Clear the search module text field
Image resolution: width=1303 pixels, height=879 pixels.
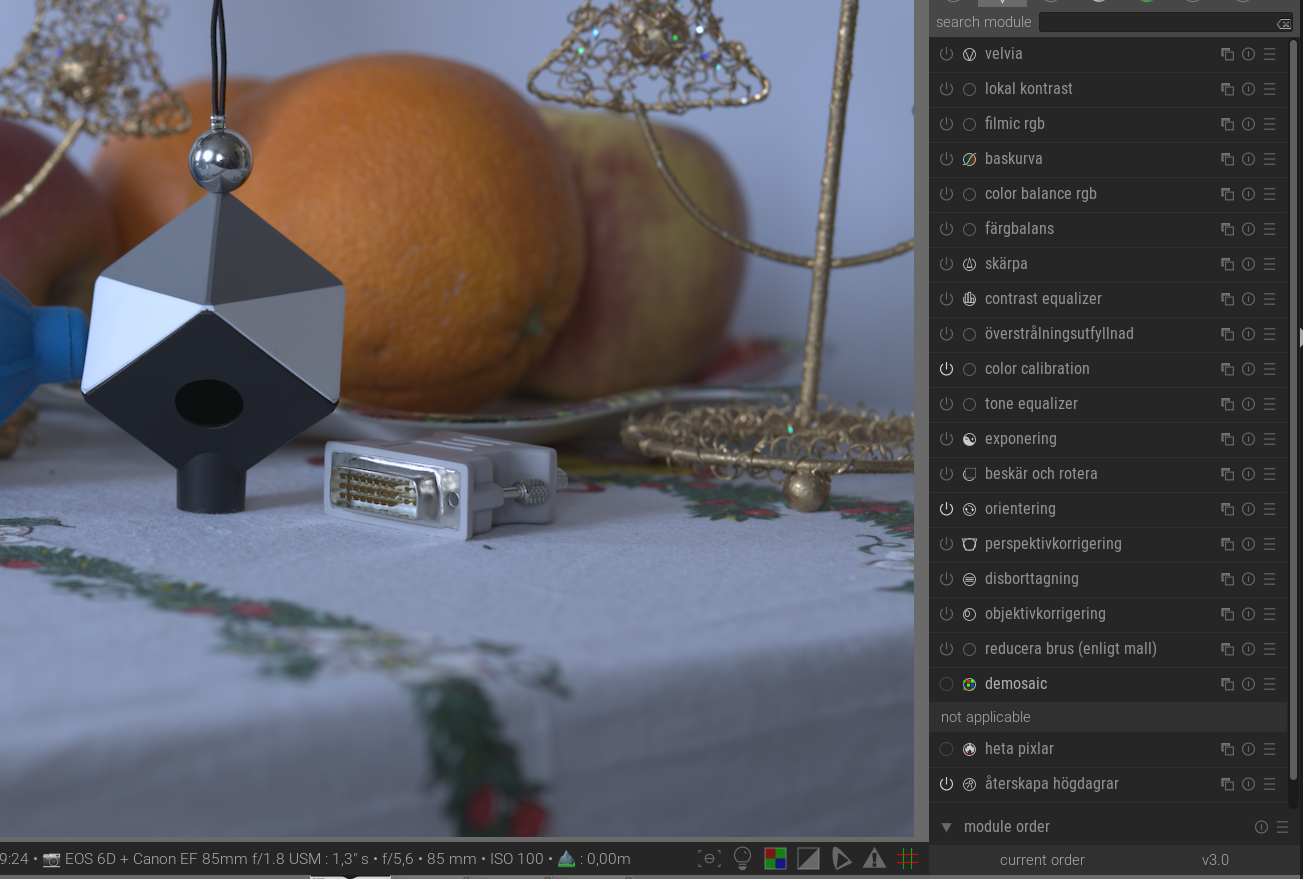point(1283,23)
